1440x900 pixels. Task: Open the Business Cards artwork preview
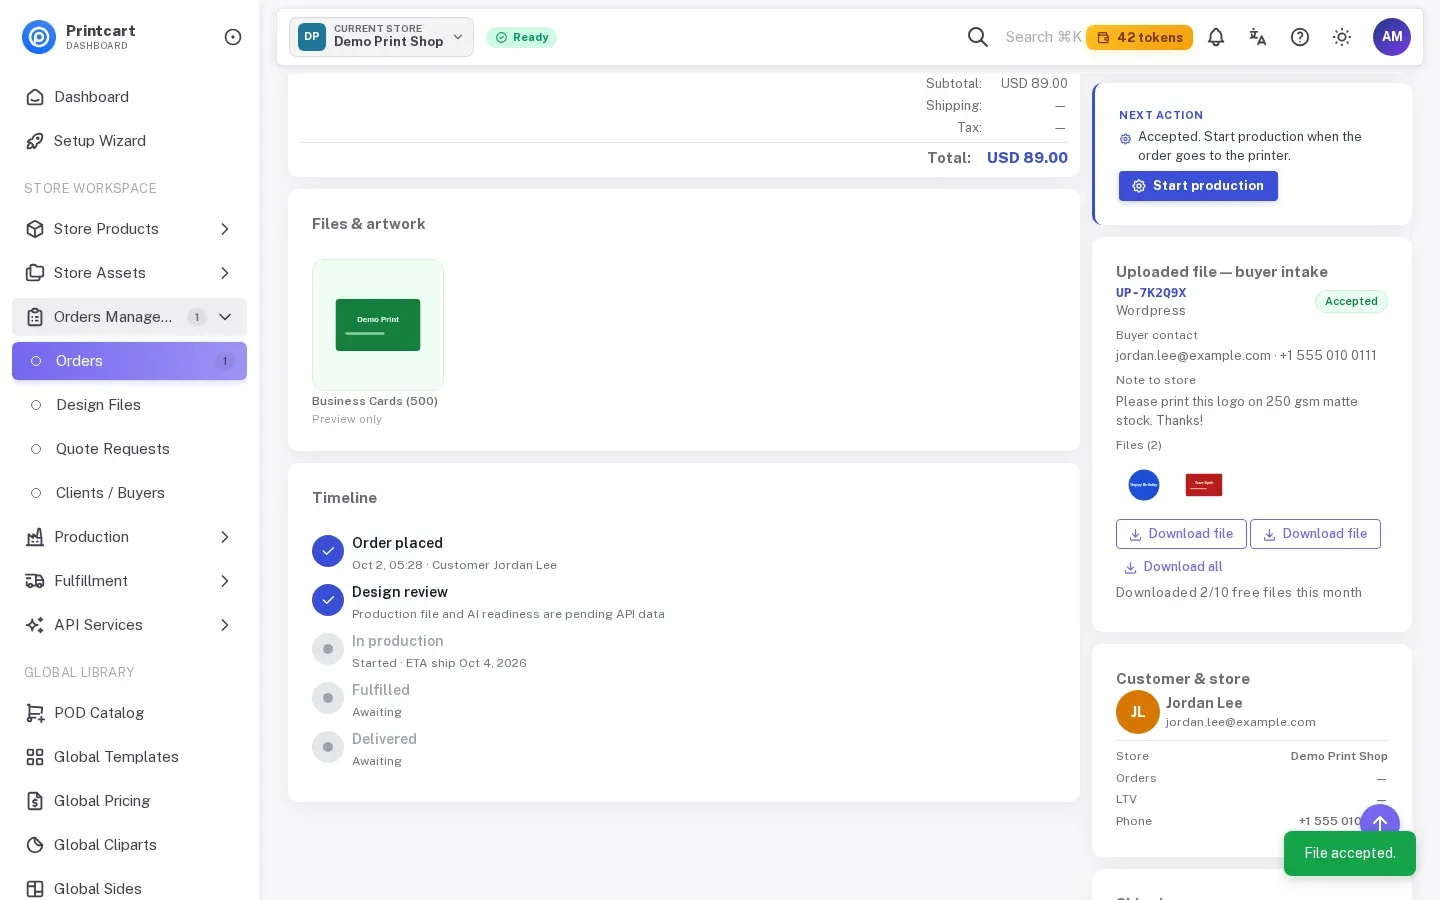378,325
